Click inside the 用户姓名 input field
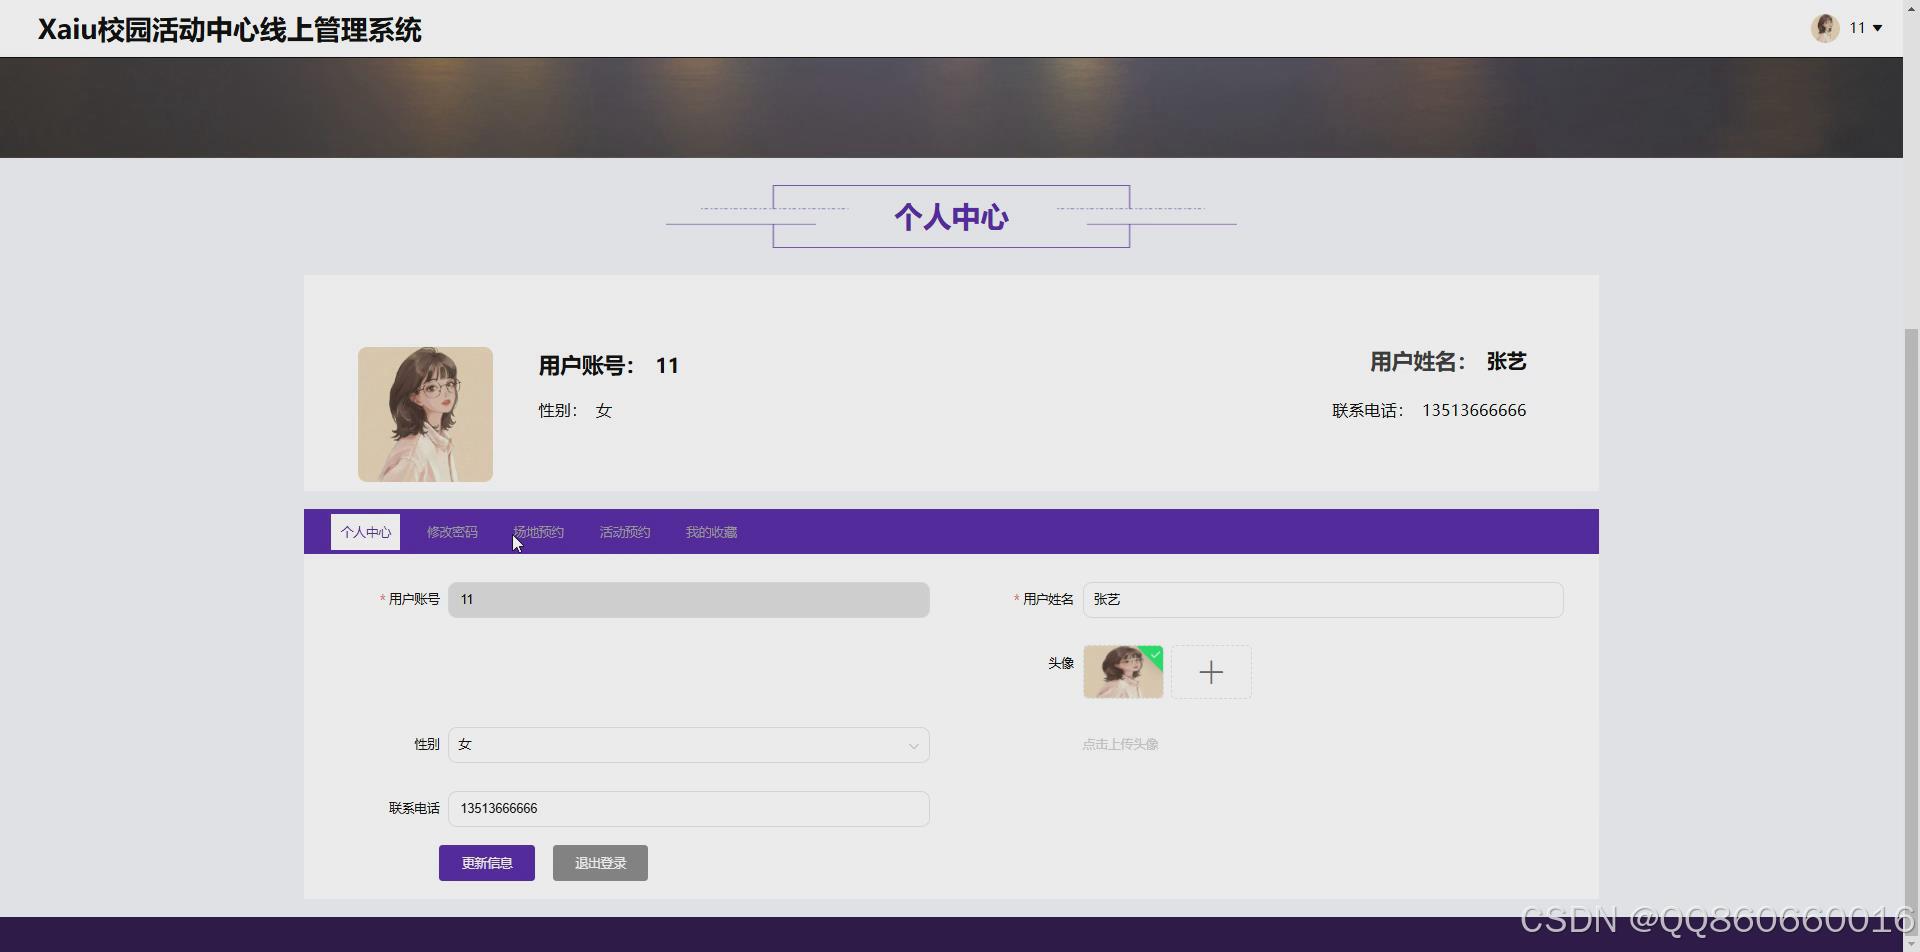The height and width of the screenshot is (952, 1920). tap(1322, 599)
